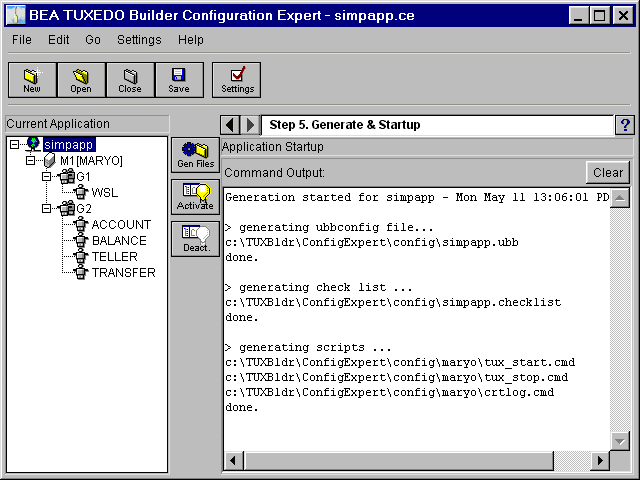Screen dimensions: 640x480
Task: Click the horizontal scroll right arrow
Action: pyautogui.click(x=600, y=461)
